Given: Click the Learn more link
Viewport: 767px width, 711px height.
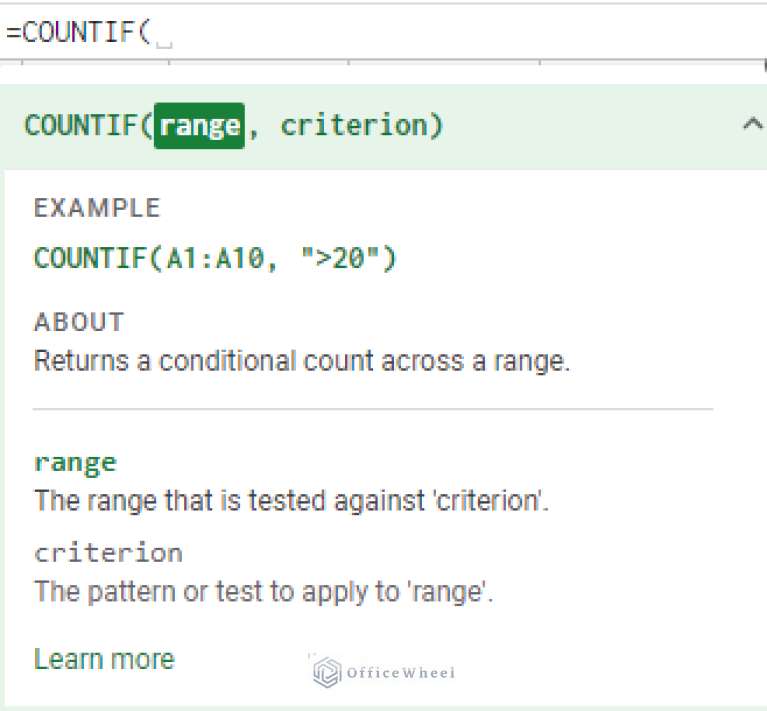Looking at the screenshot, I should [x=104, y=659].
